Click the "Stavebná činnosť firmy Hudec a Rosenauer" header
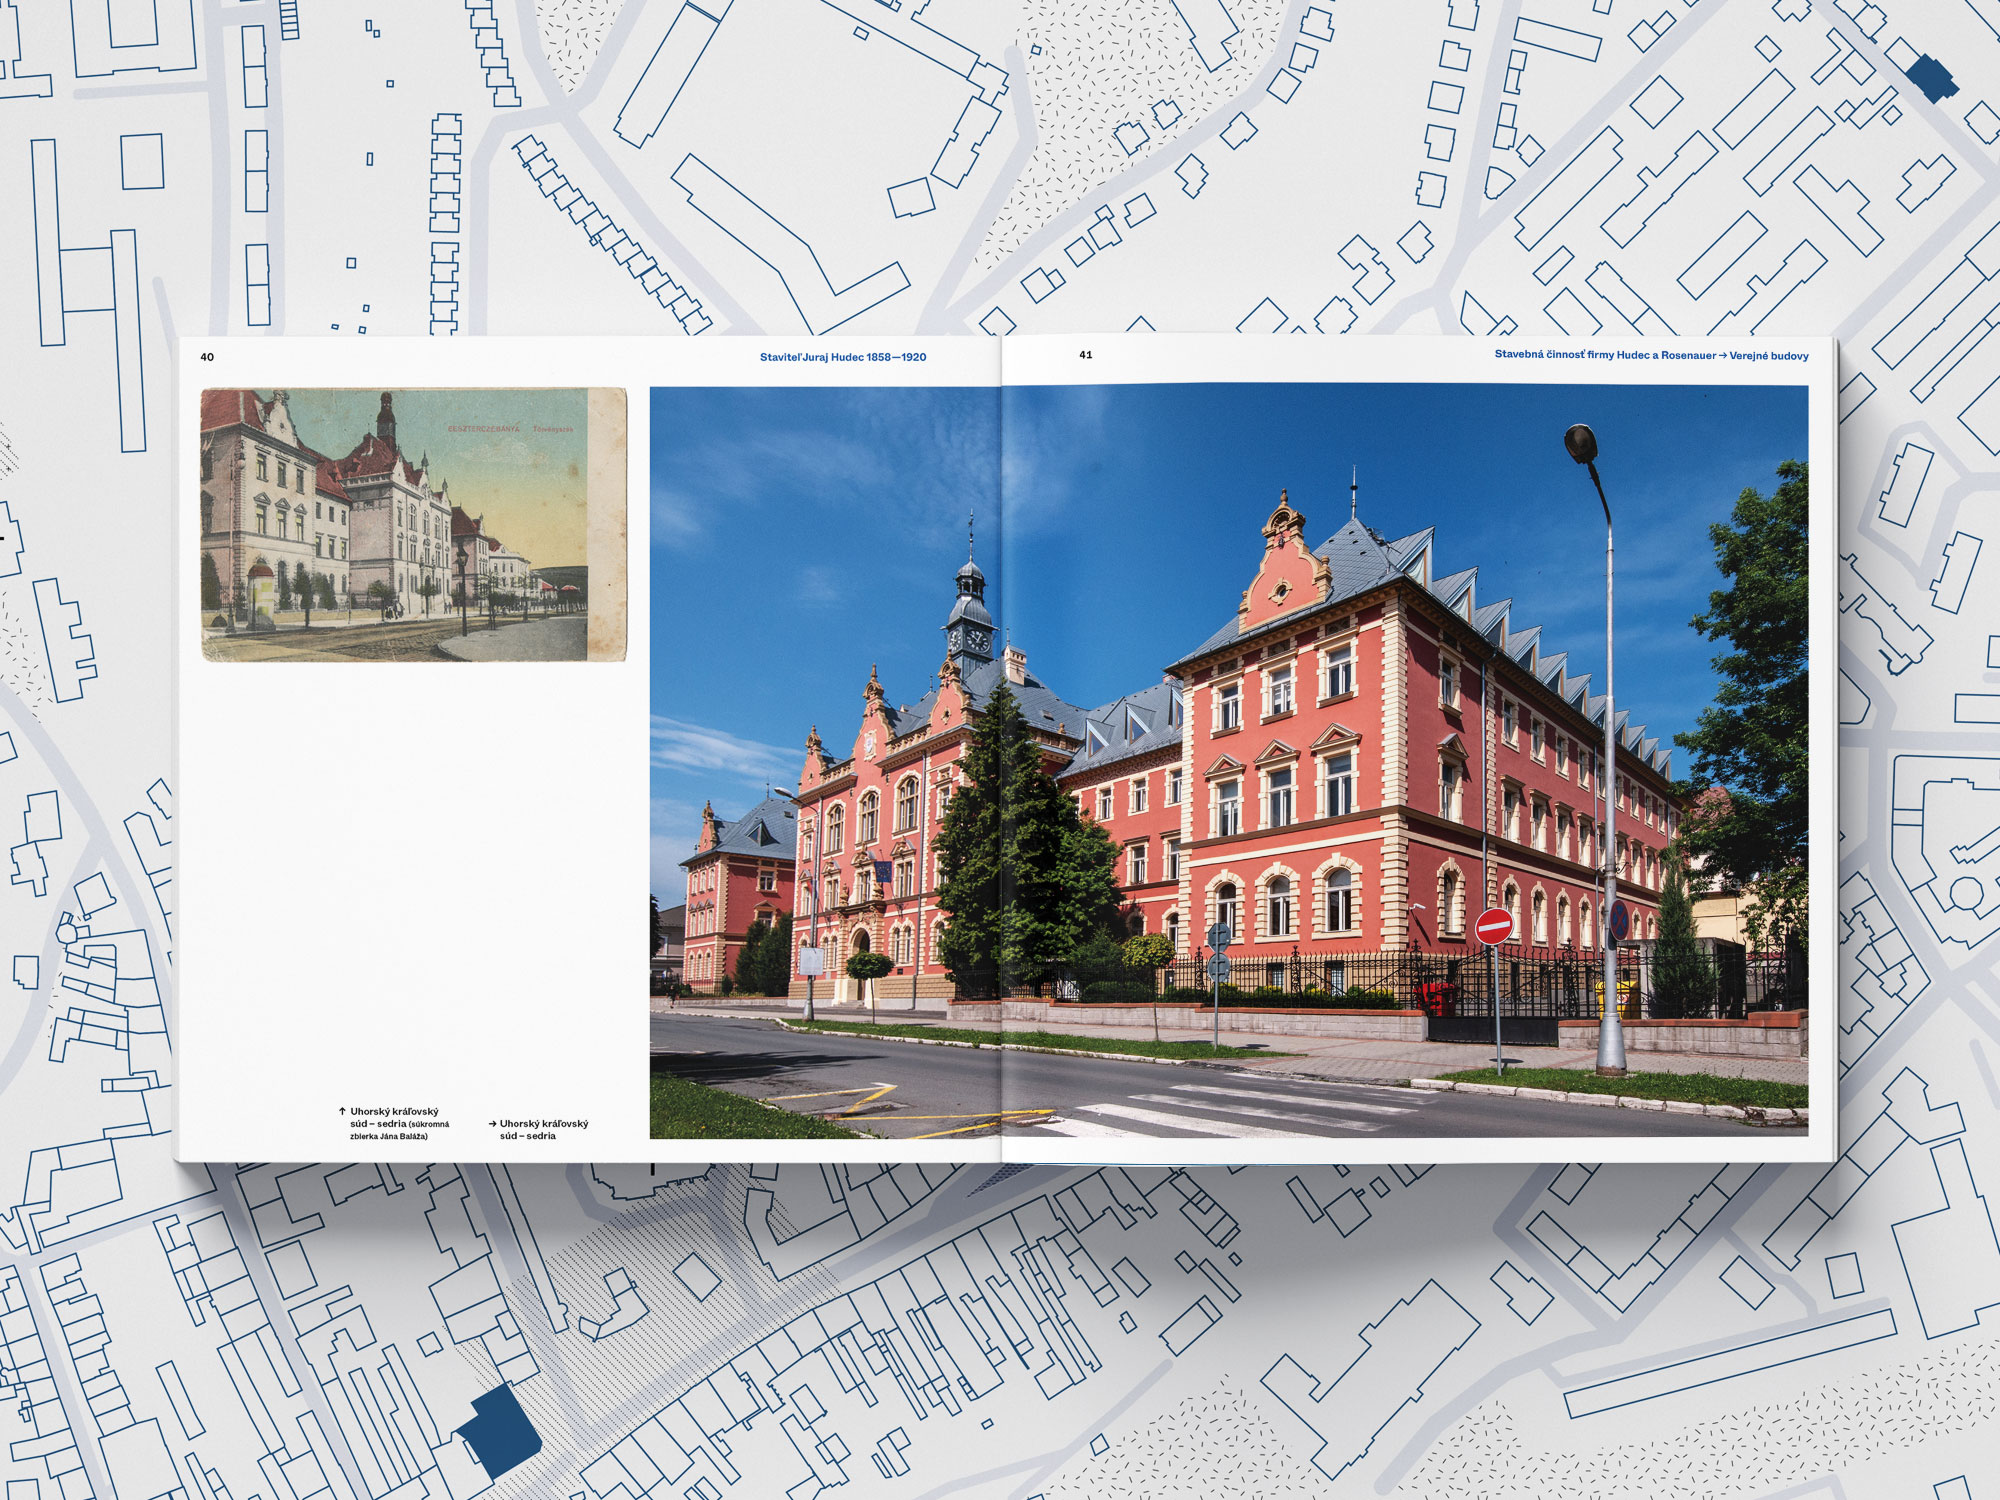Viewport: 2000px width, 1500px height. point(1604,355)
